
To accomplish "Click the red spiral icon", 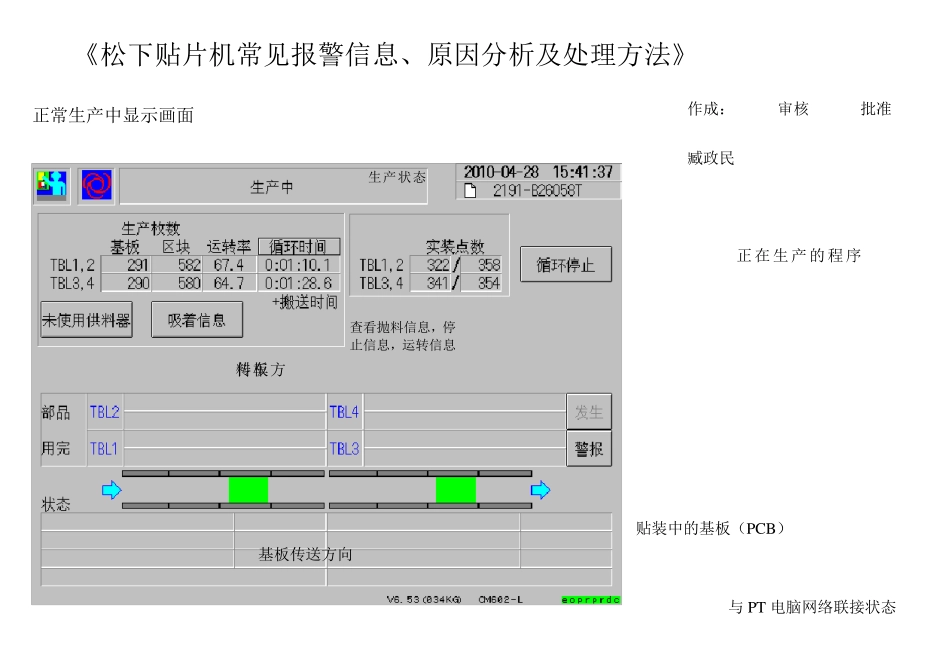I will (97, 185).
